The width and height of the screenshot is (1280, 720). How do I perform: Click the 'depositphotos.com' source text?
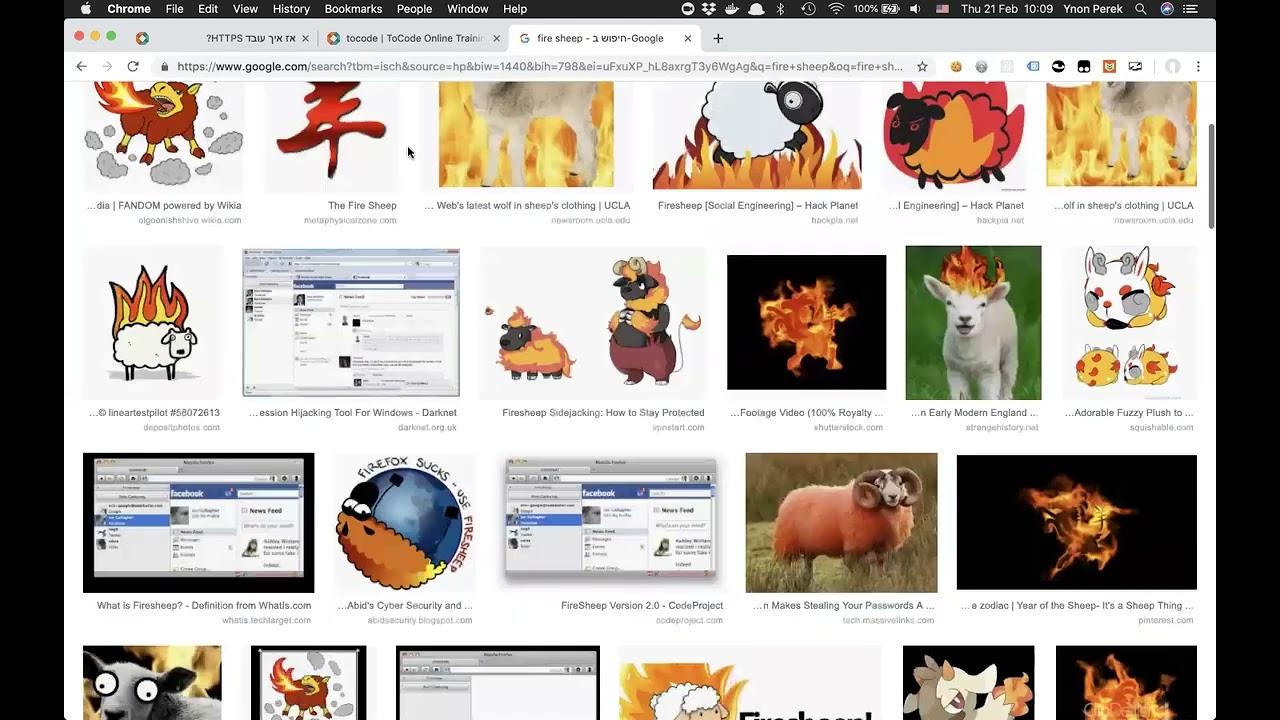click(182, 427)
